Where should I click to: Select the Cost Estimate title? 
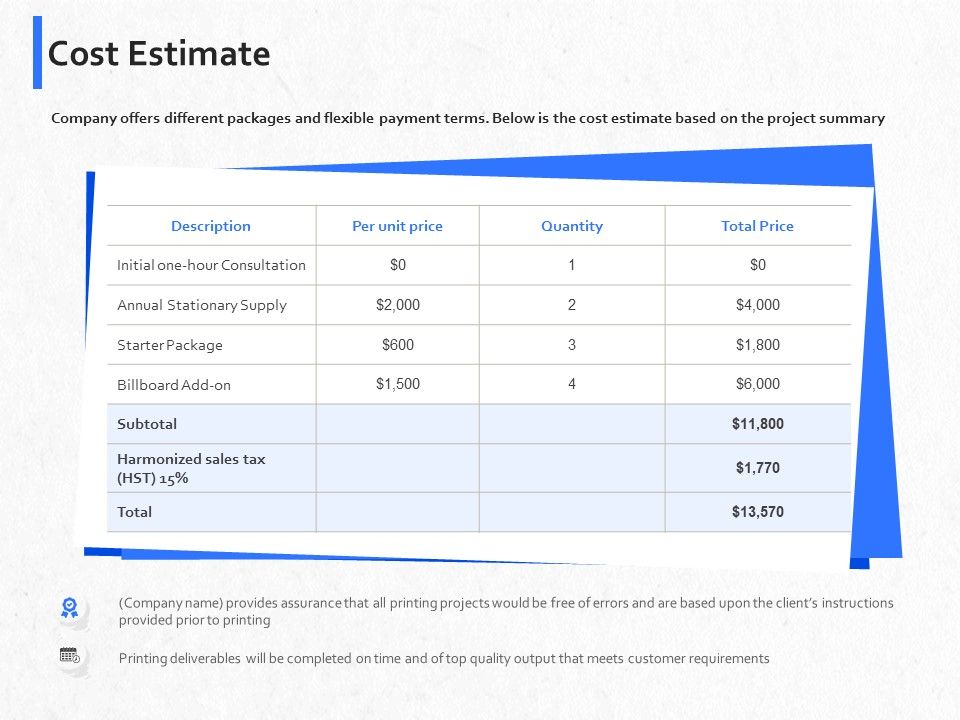point(159,53)
